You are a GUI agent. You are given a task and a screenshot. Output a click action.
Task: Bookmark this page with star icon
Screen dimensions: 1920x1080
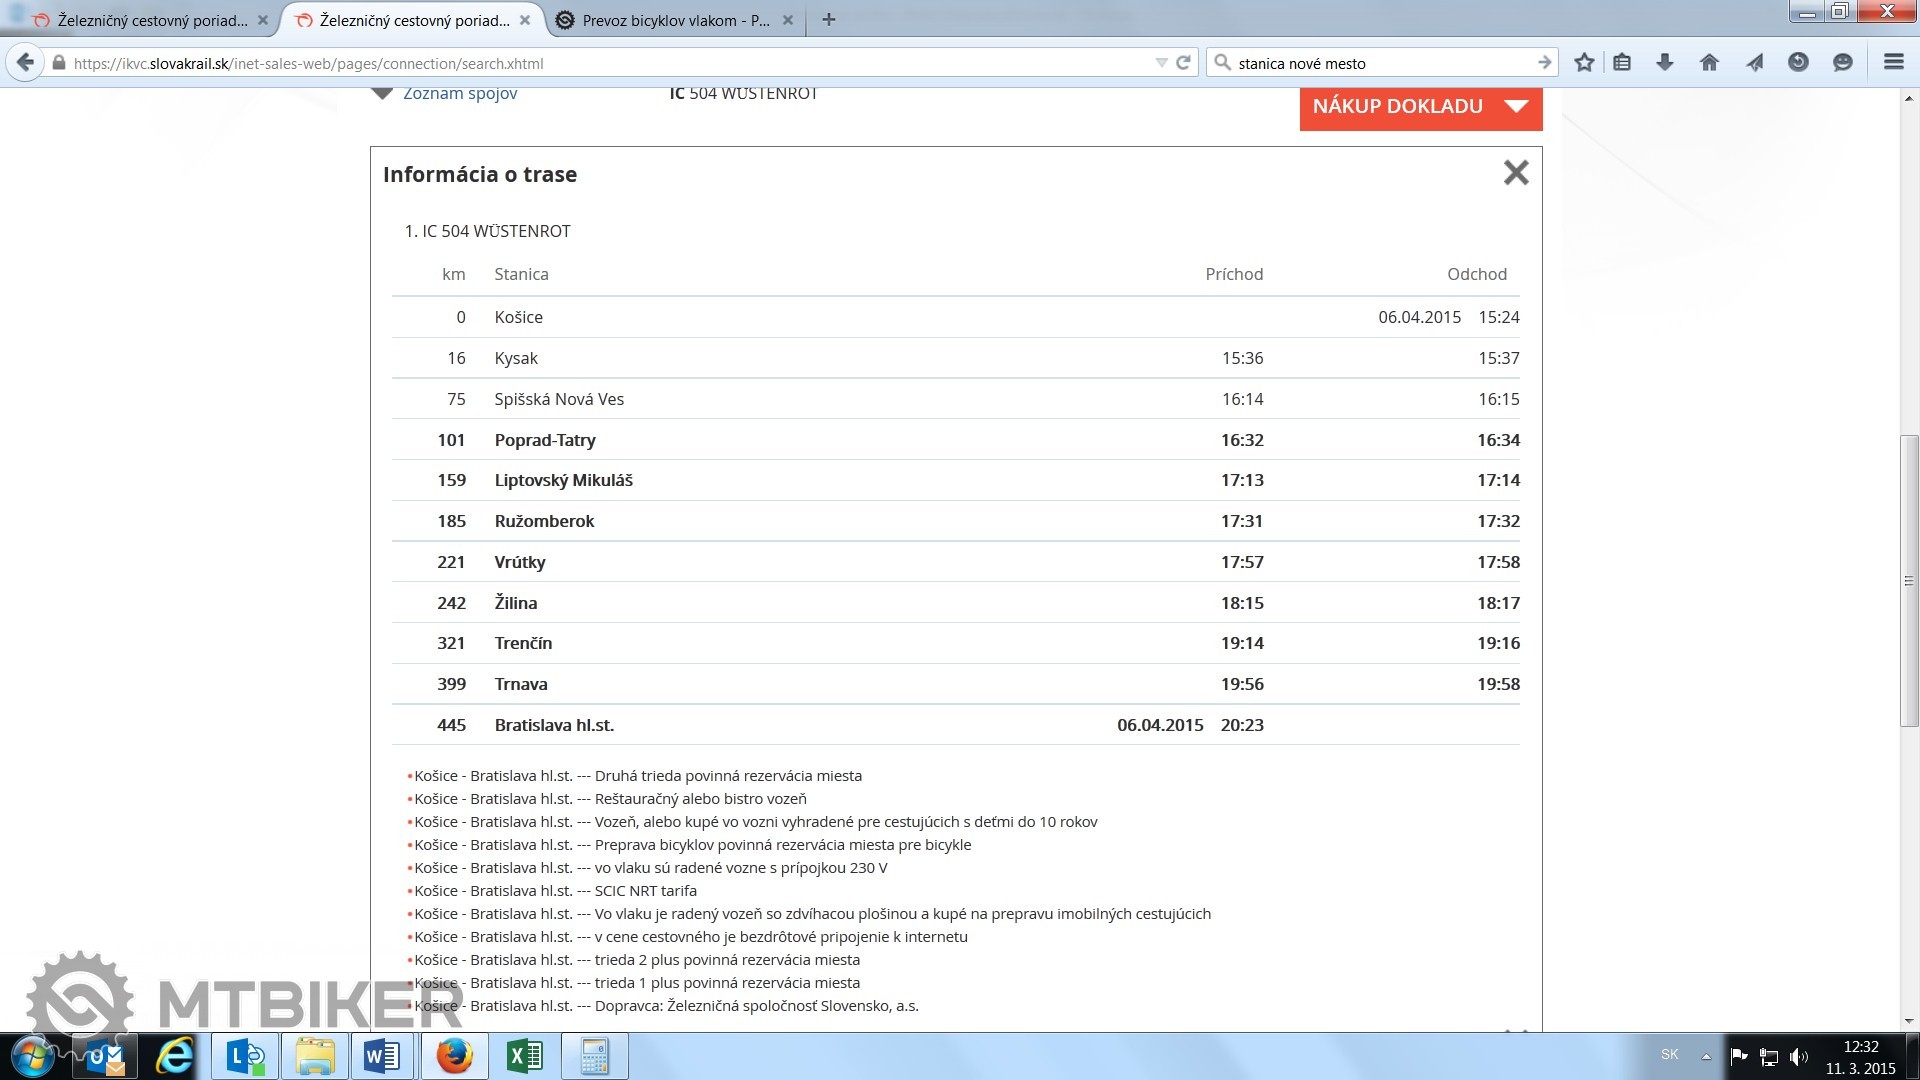tap(1584, 63)
